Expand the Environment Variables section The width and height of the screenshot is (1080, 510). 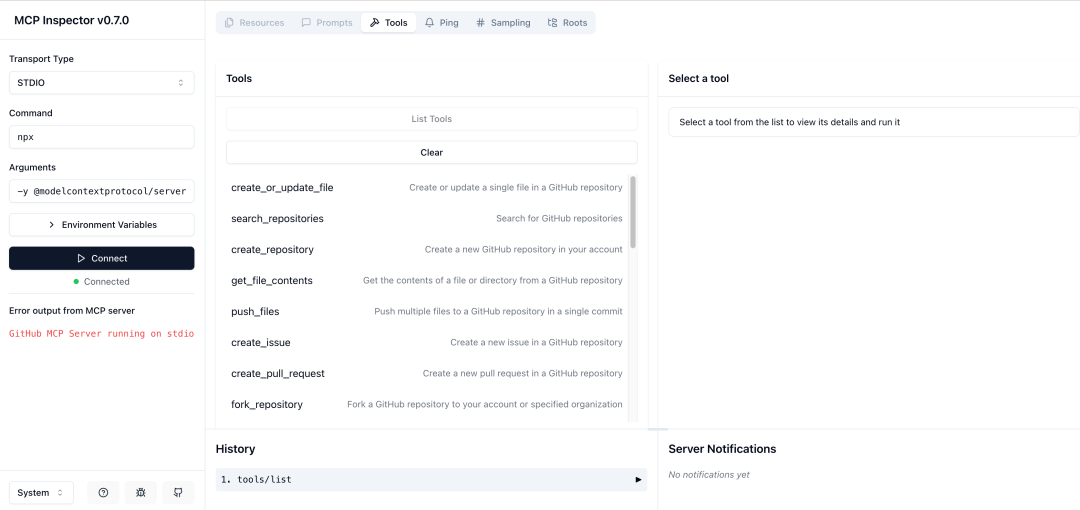click(101, 225)
